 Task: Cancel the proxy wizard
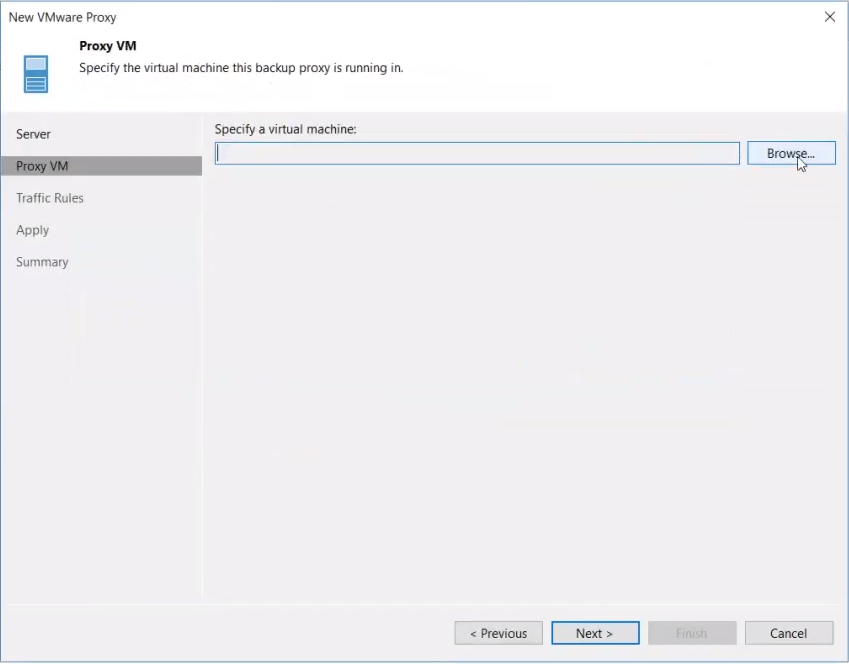point(788,633)
